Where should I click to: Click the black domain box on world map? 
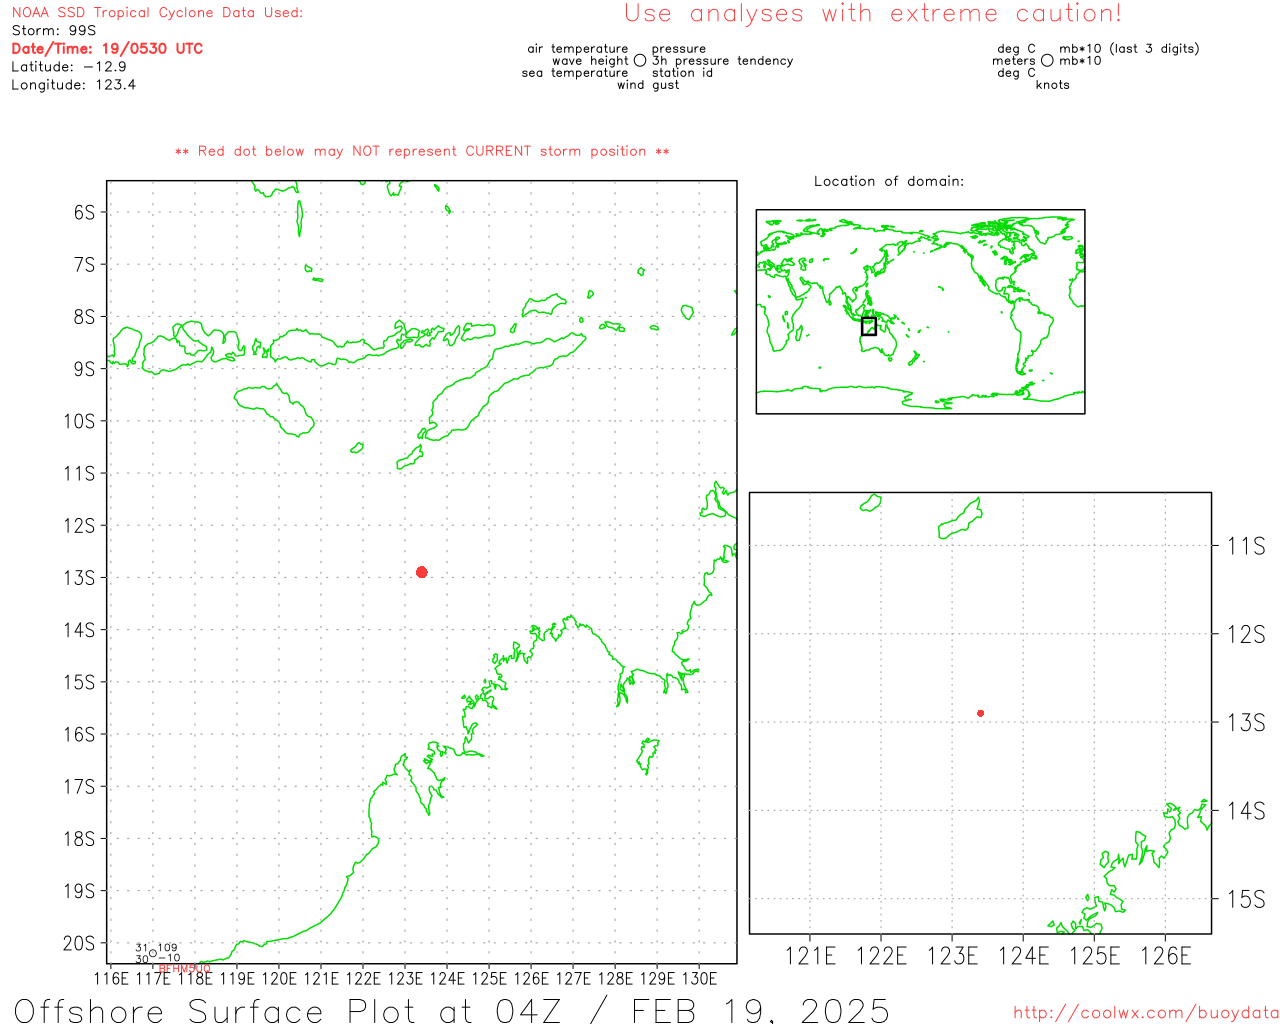(x=869, y=326)
